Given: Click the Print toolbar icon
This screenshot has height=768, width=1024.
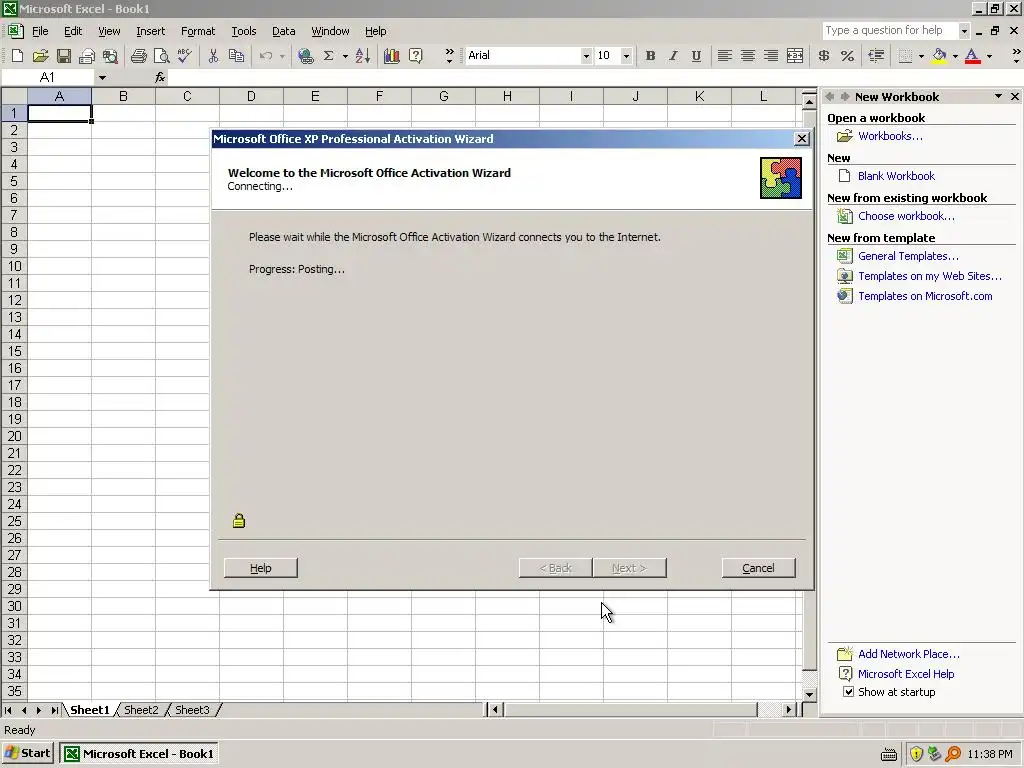Looking at the screenshot, I should coord(138,56).
